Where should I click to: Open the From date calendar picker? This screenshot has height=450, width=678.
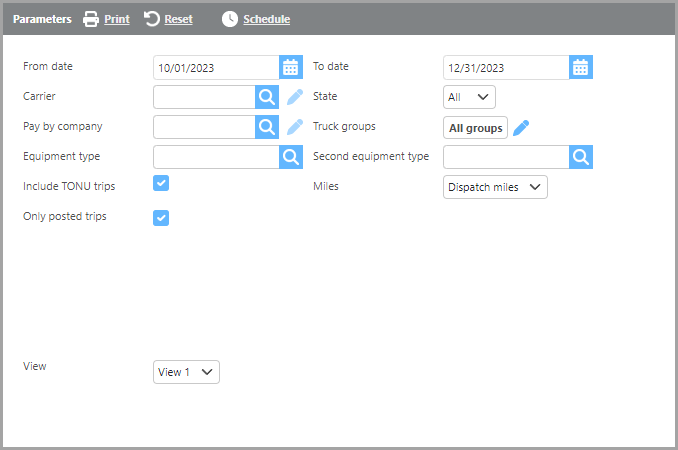(x=290, y=67)
